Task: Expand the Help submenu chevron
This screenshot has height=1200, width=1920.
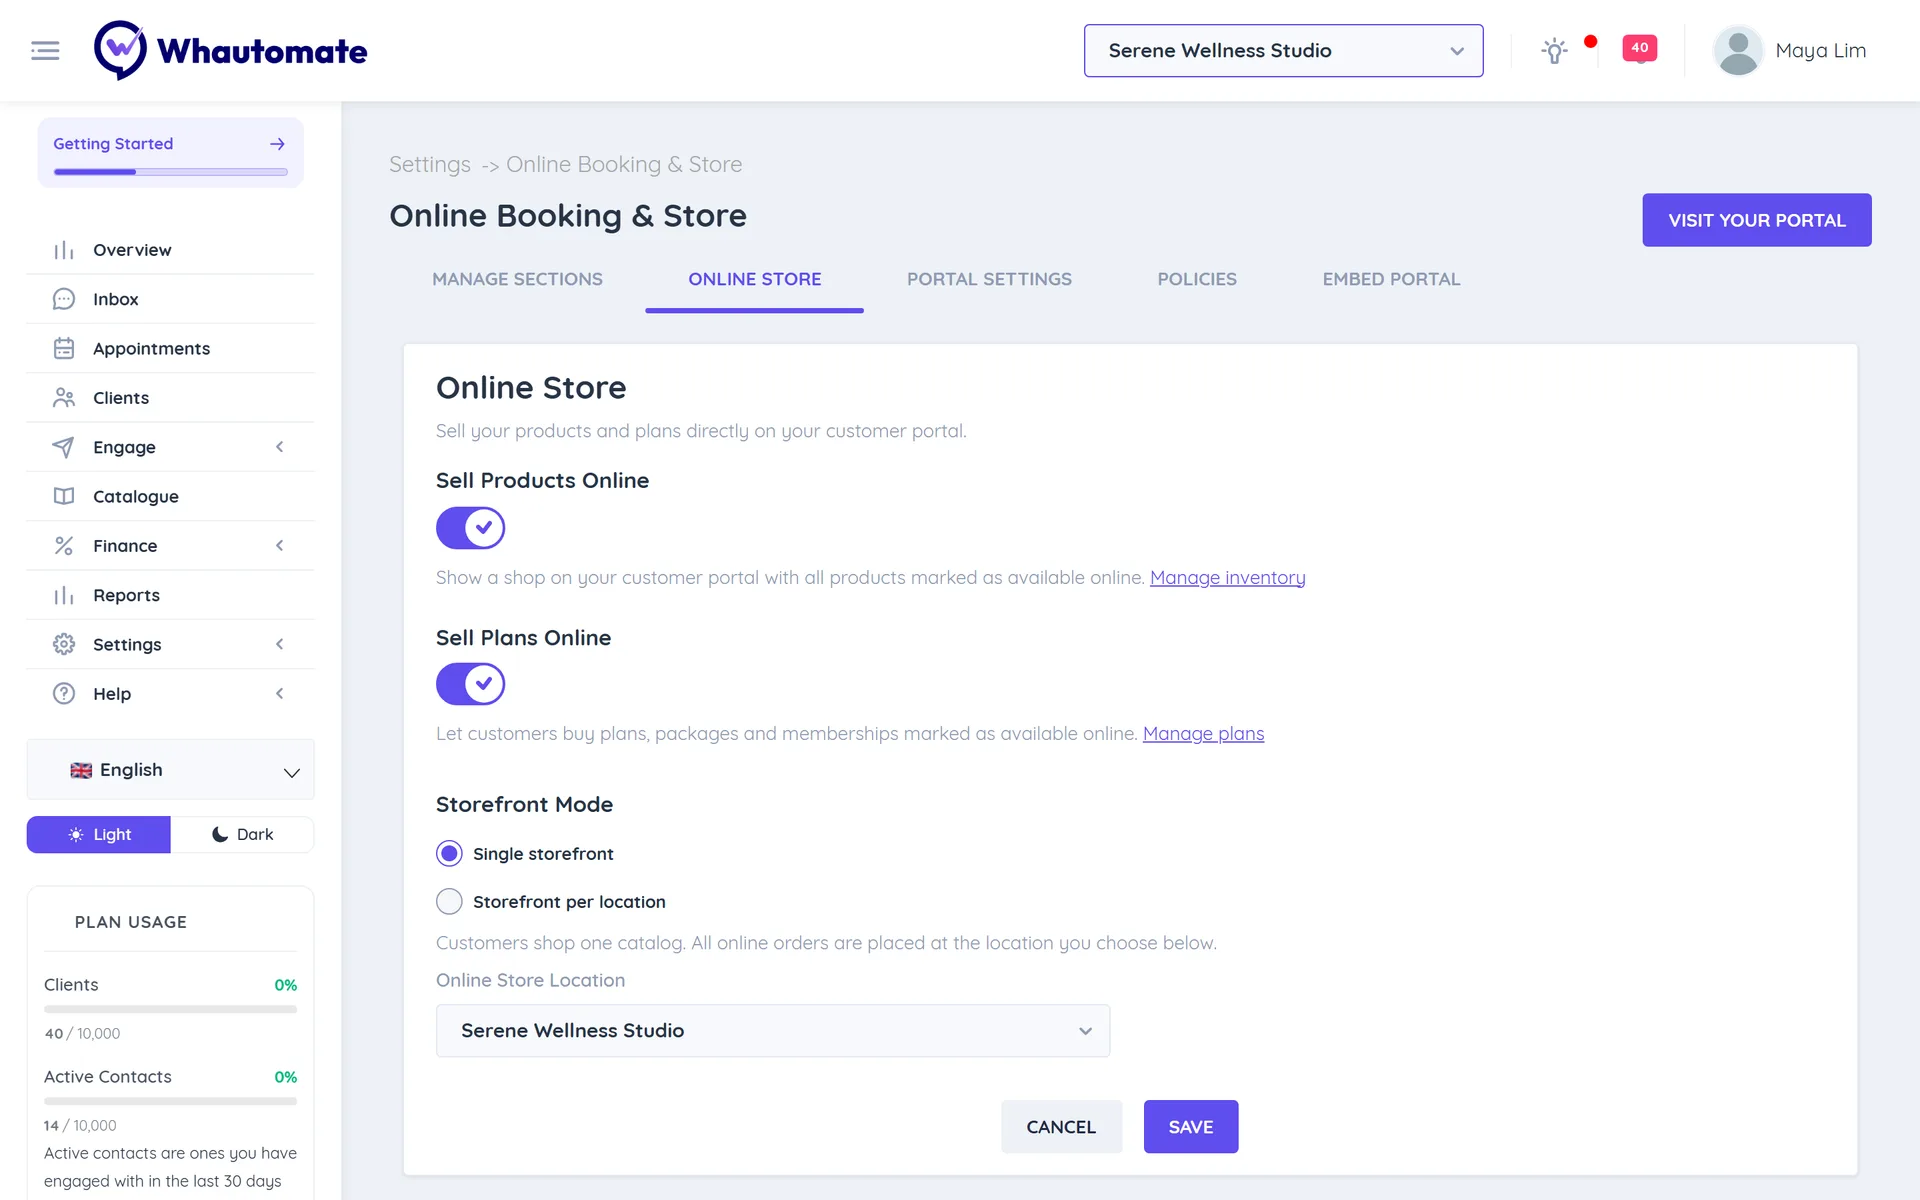Action: coord(280,694)
